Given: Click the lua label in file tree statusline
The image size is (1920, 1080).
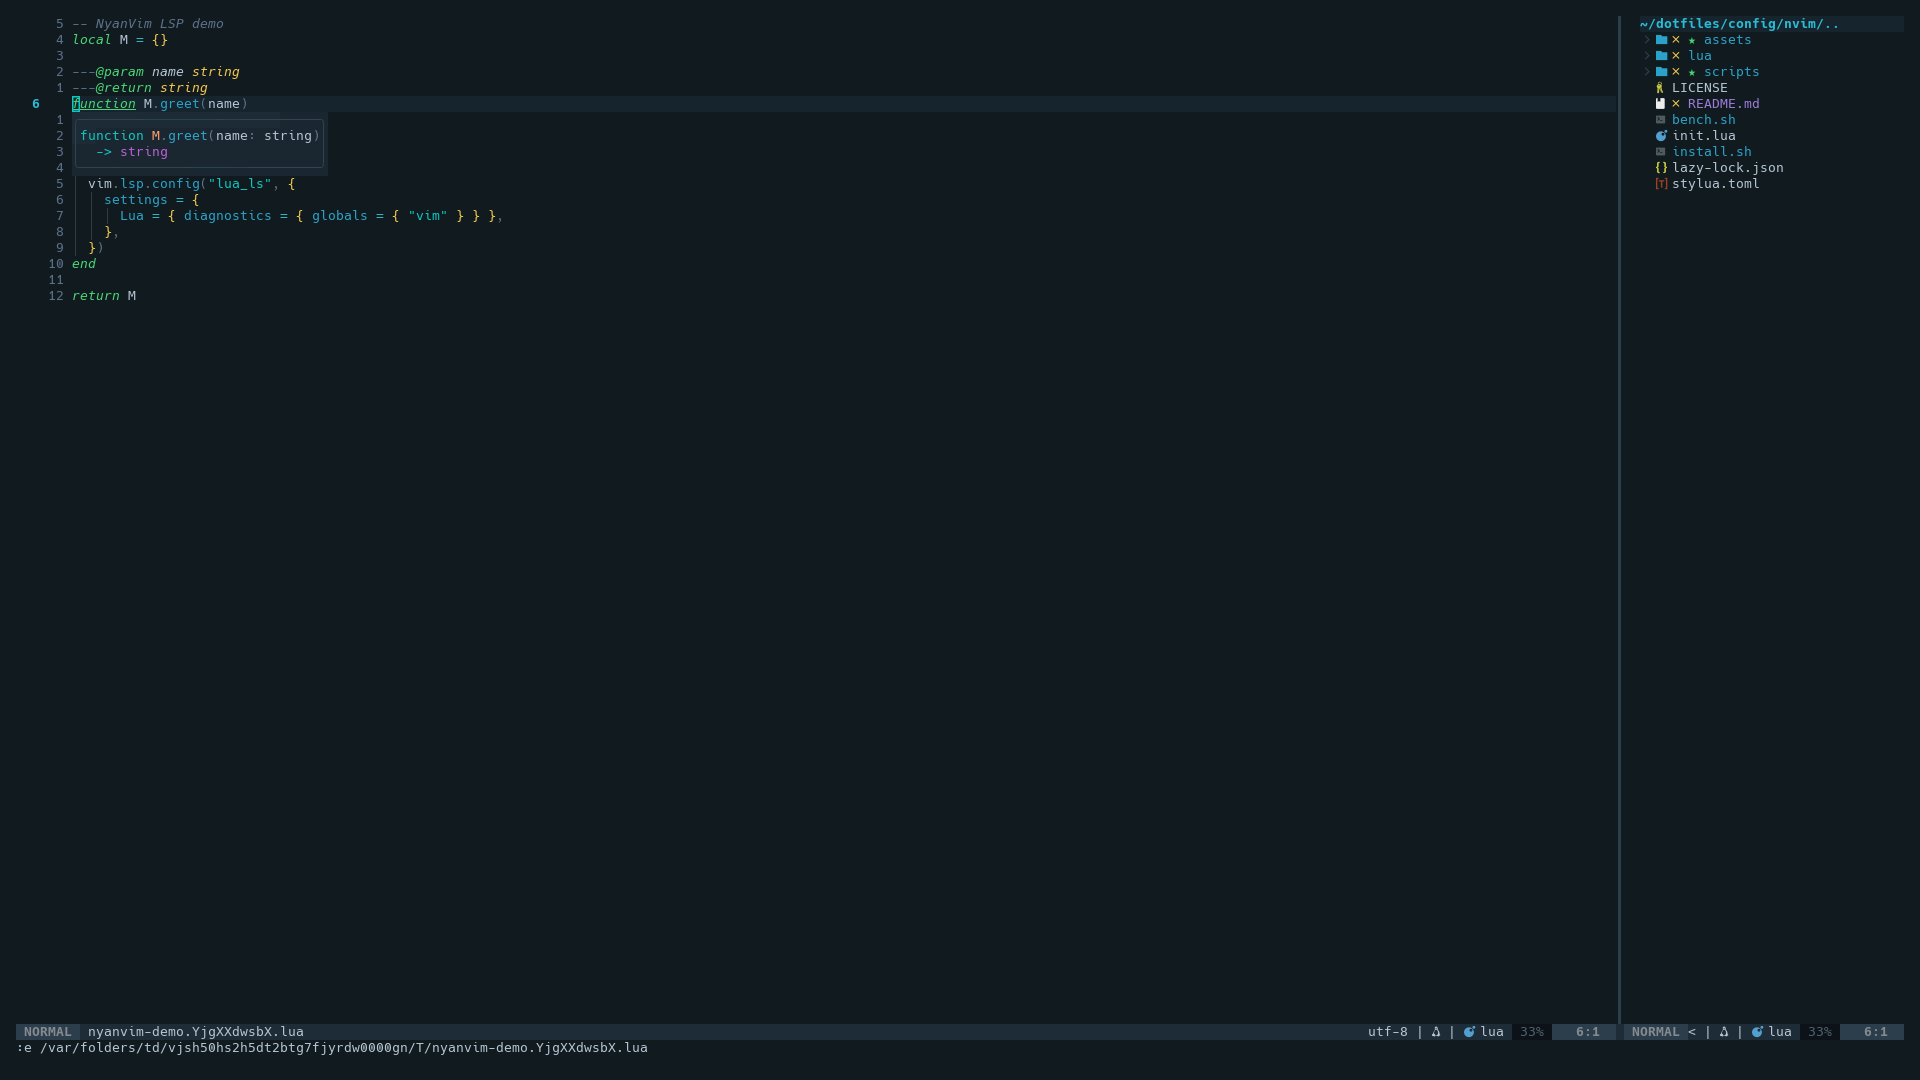Looking at the screenshot, I should (x=1780, y=1032).
